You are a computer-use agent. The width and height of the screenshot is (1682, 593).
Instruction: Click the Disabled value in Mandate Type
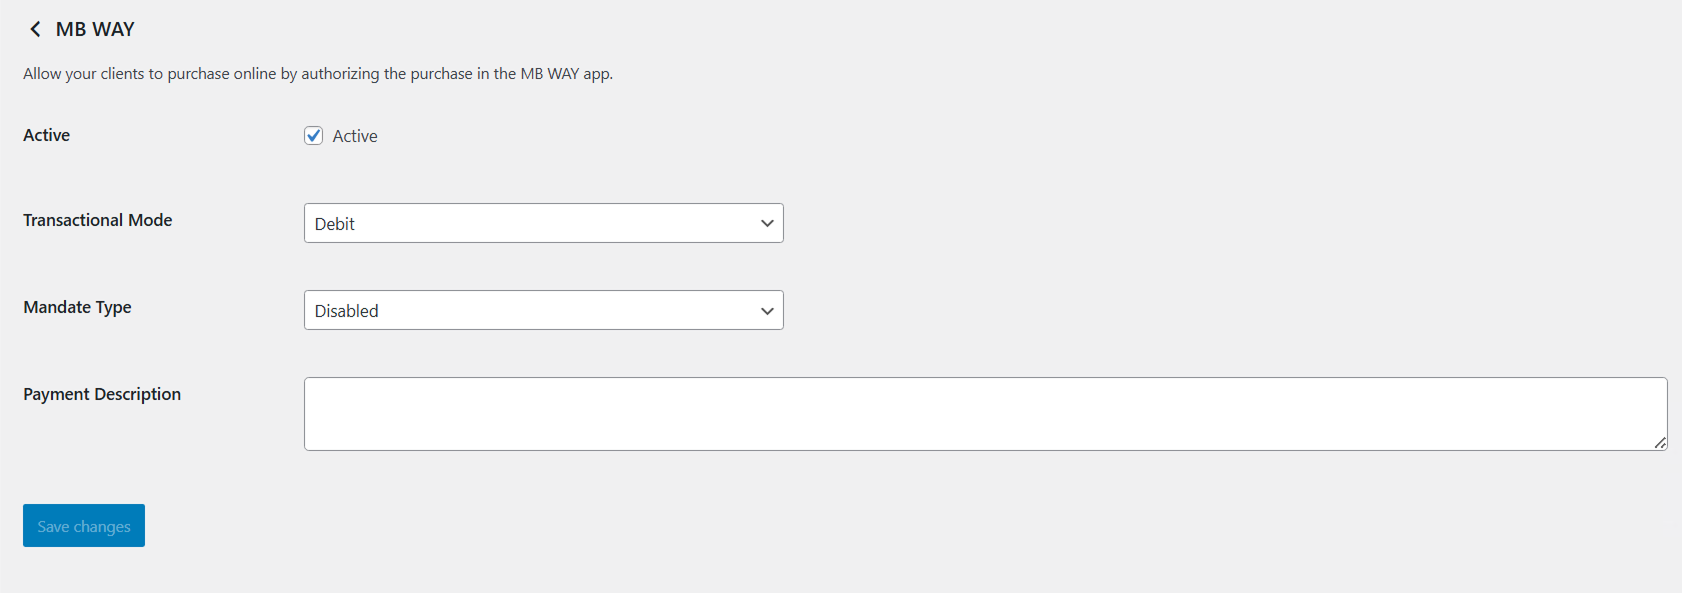tap(347, 311)
